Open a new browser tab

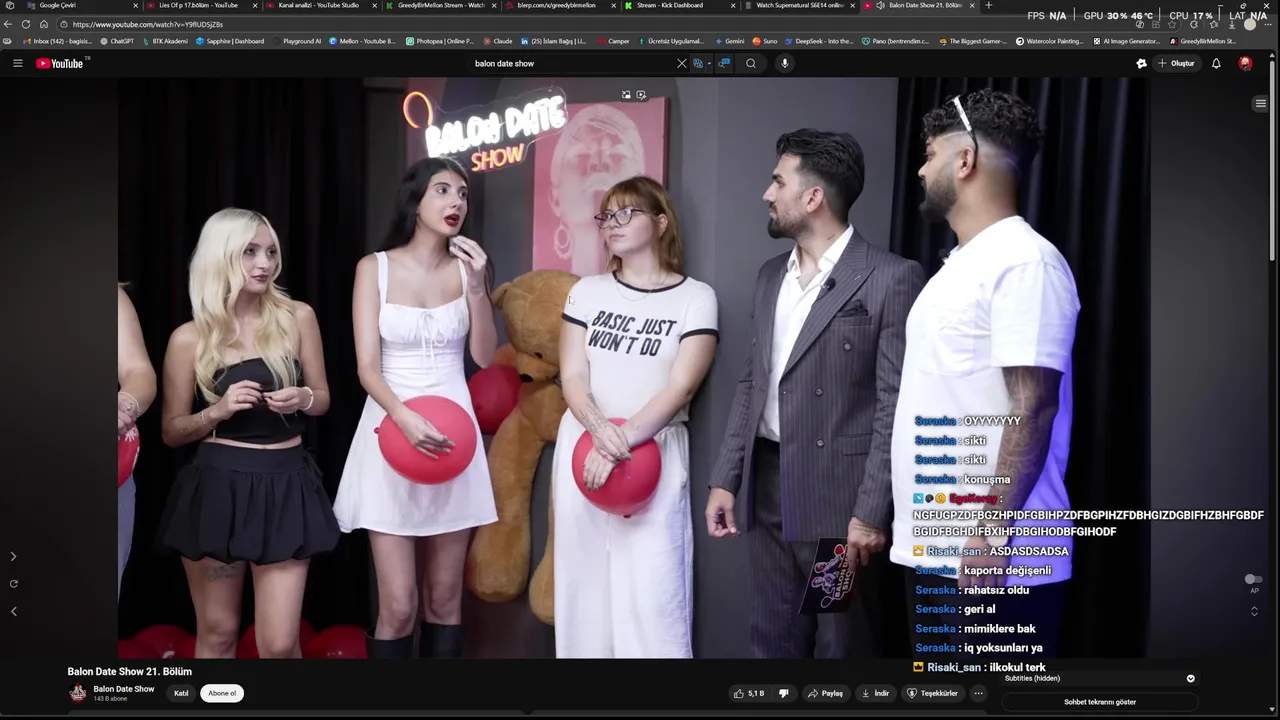pyautogui.click(x=989, y=5)
